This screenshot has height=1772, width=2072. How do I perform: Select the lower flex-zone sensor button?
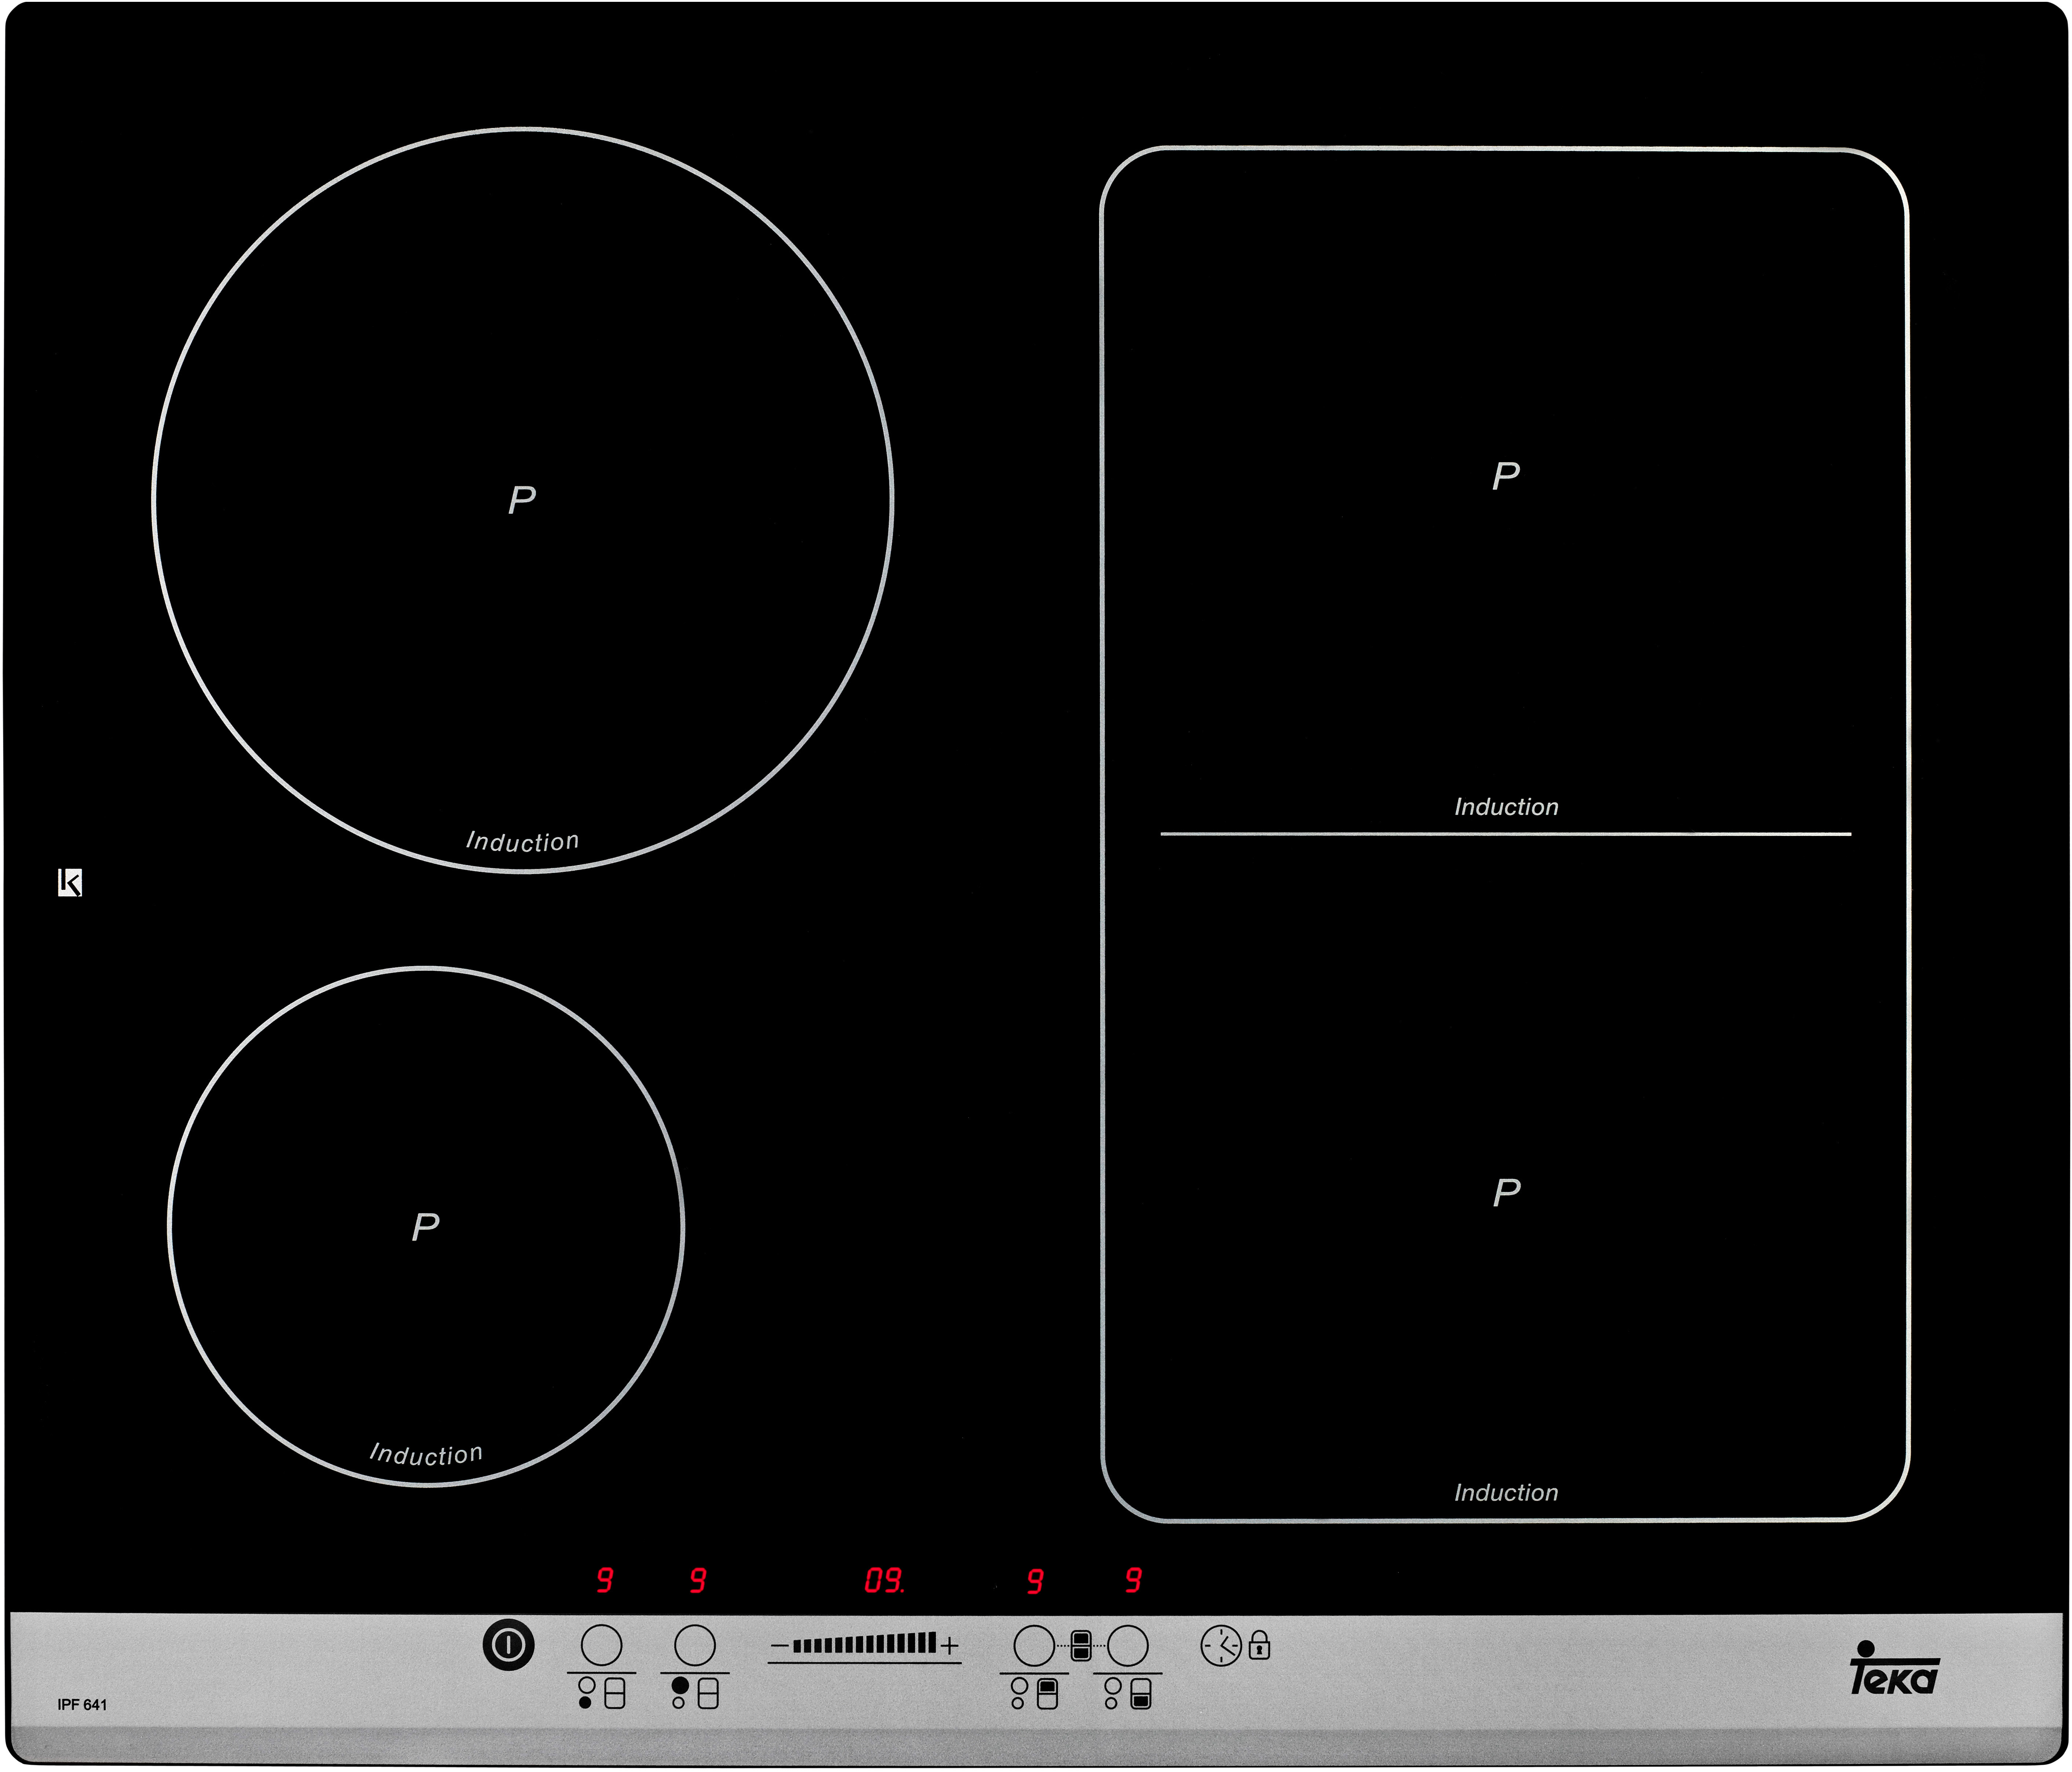click(x=1128, y=1646)
